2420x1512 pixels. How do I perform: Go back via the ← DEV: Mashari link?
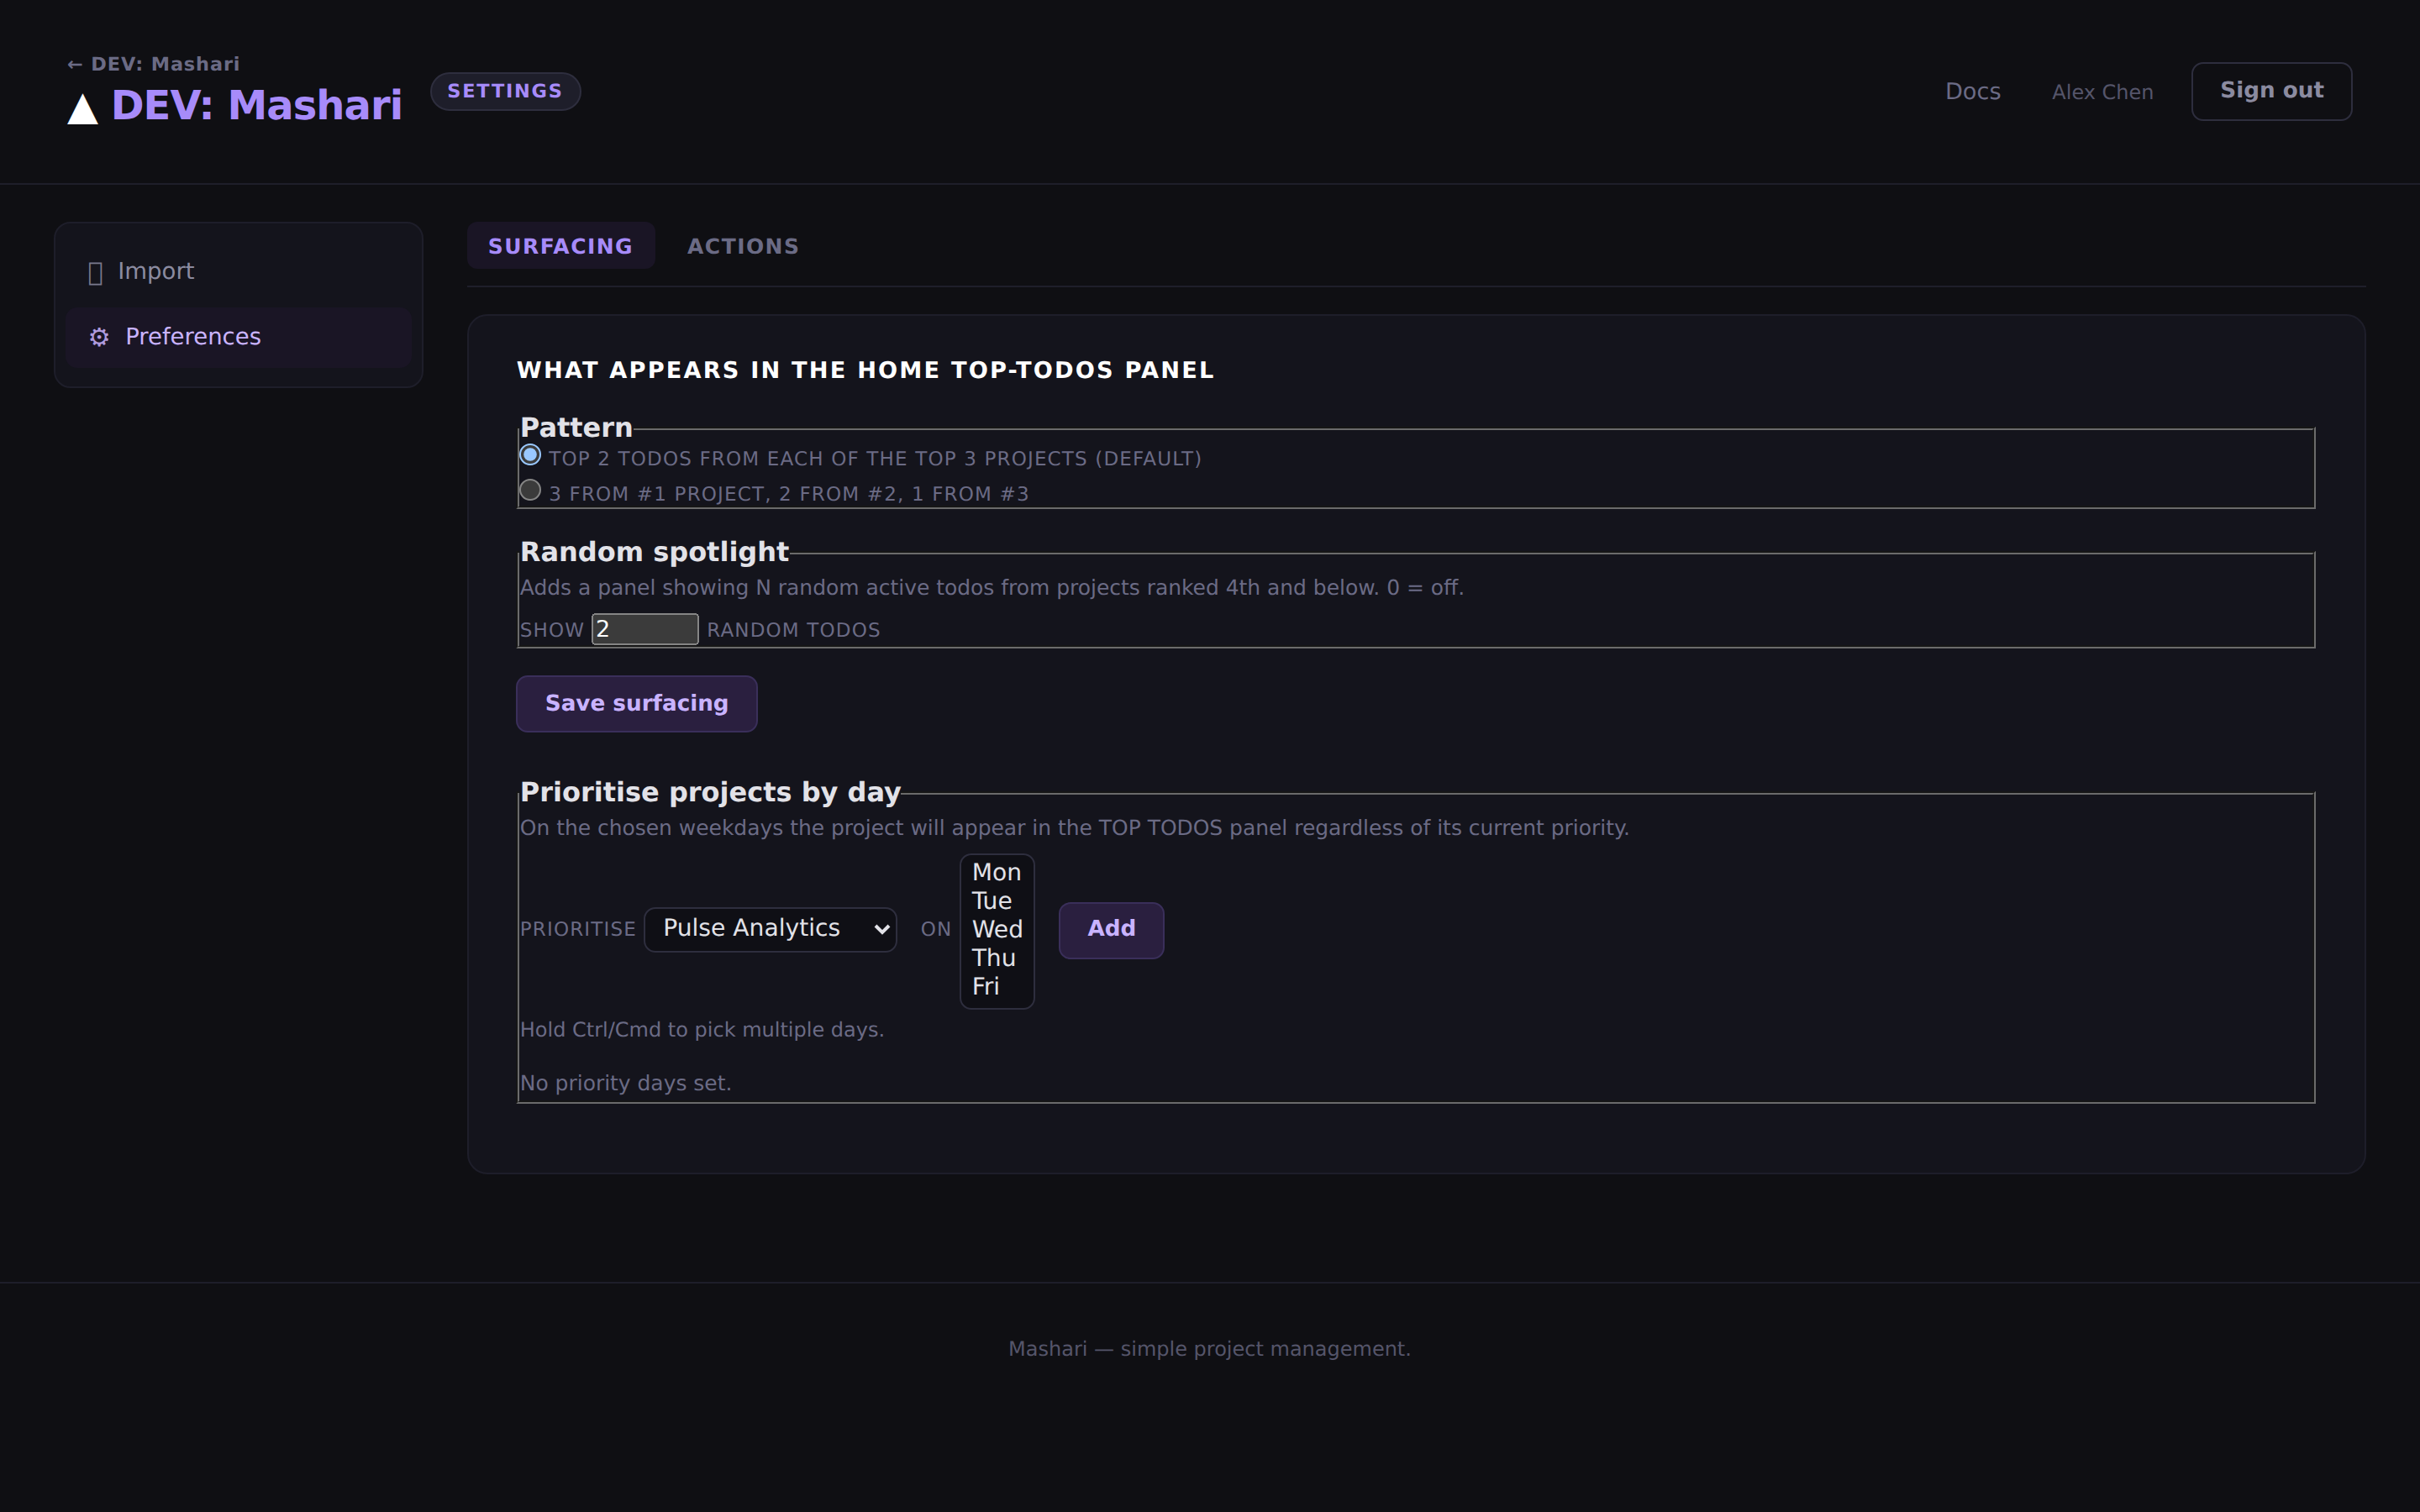pyautogui.click(x=153, y=64)
